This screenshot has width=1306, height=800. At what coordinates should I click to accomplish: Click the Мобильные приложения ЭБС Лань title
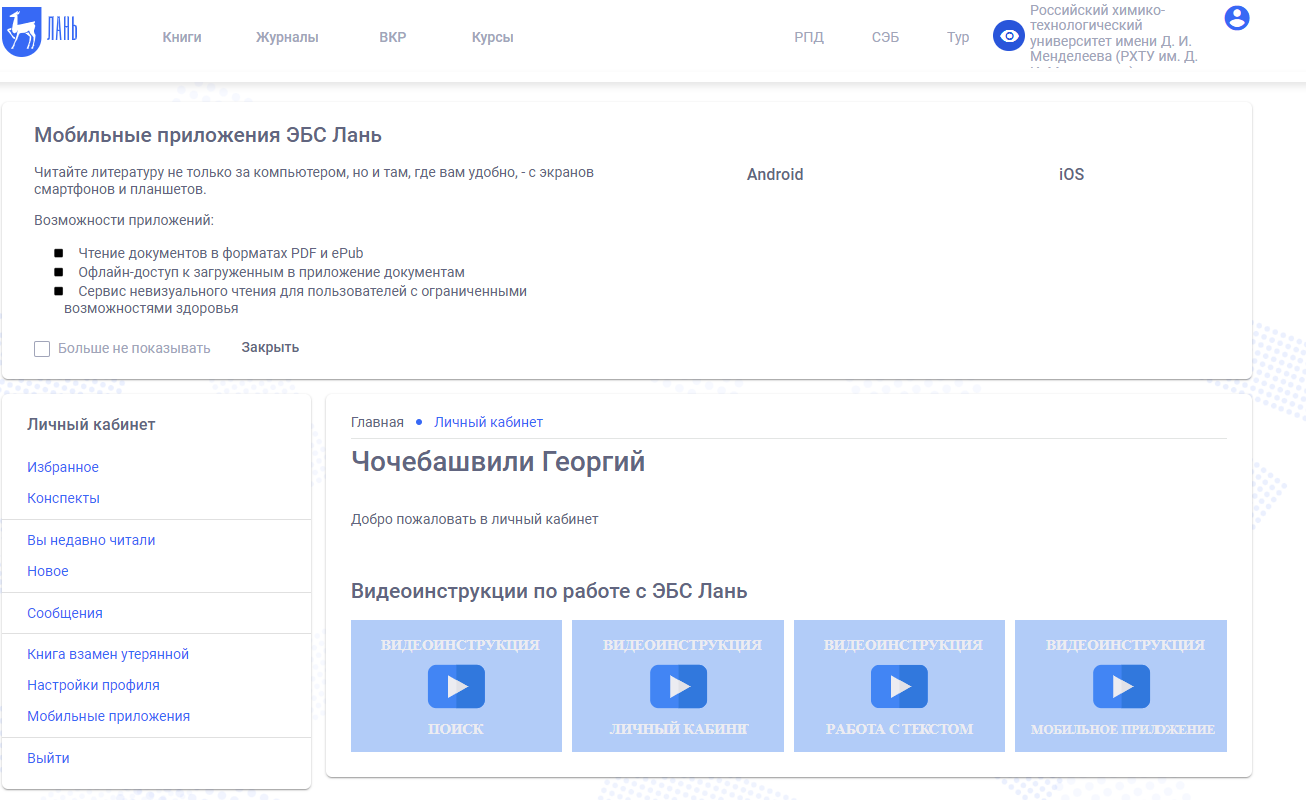coord(208,135)
